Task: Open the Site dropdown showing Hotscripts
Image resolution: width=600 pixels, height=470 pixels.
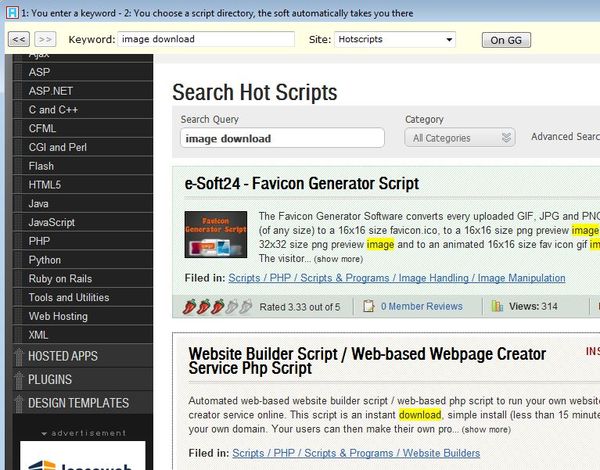Action: click(395, 39)
